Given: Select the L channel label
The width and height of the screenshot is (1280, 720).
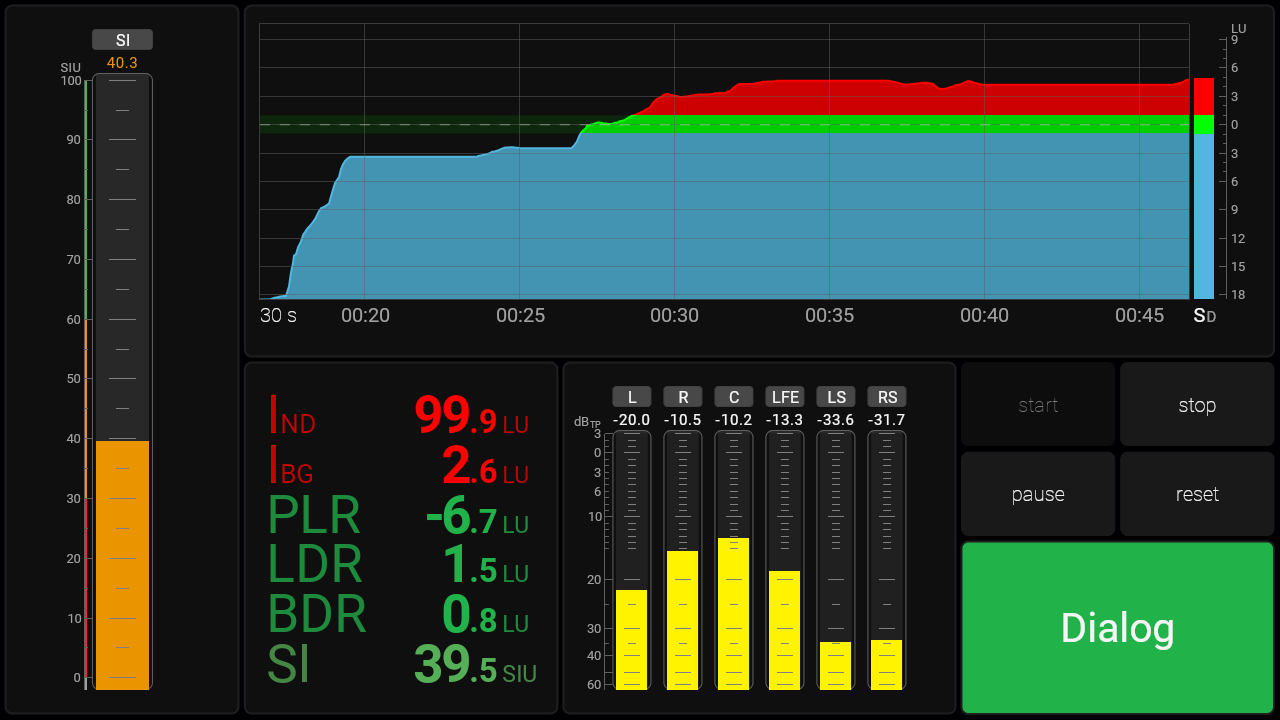Looking at the screenshot, I should coord(632,397).
